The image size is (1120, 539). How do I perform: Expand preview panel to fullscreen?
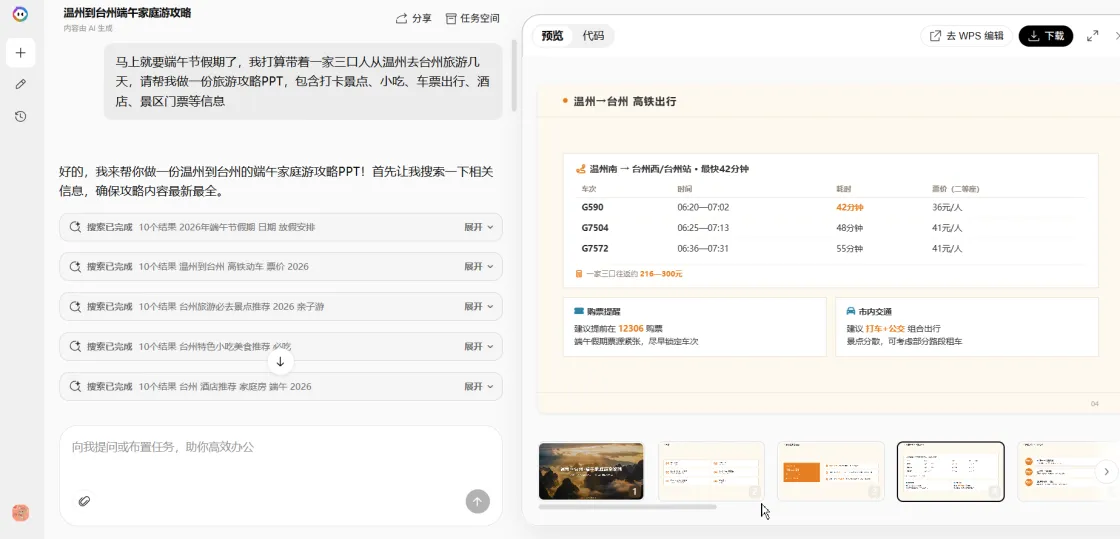coord(1092,36)
